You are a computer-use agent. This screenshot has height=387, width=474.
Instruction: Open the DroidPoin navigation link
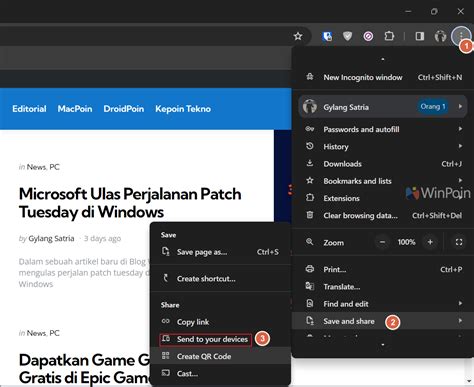click(124, 109)
